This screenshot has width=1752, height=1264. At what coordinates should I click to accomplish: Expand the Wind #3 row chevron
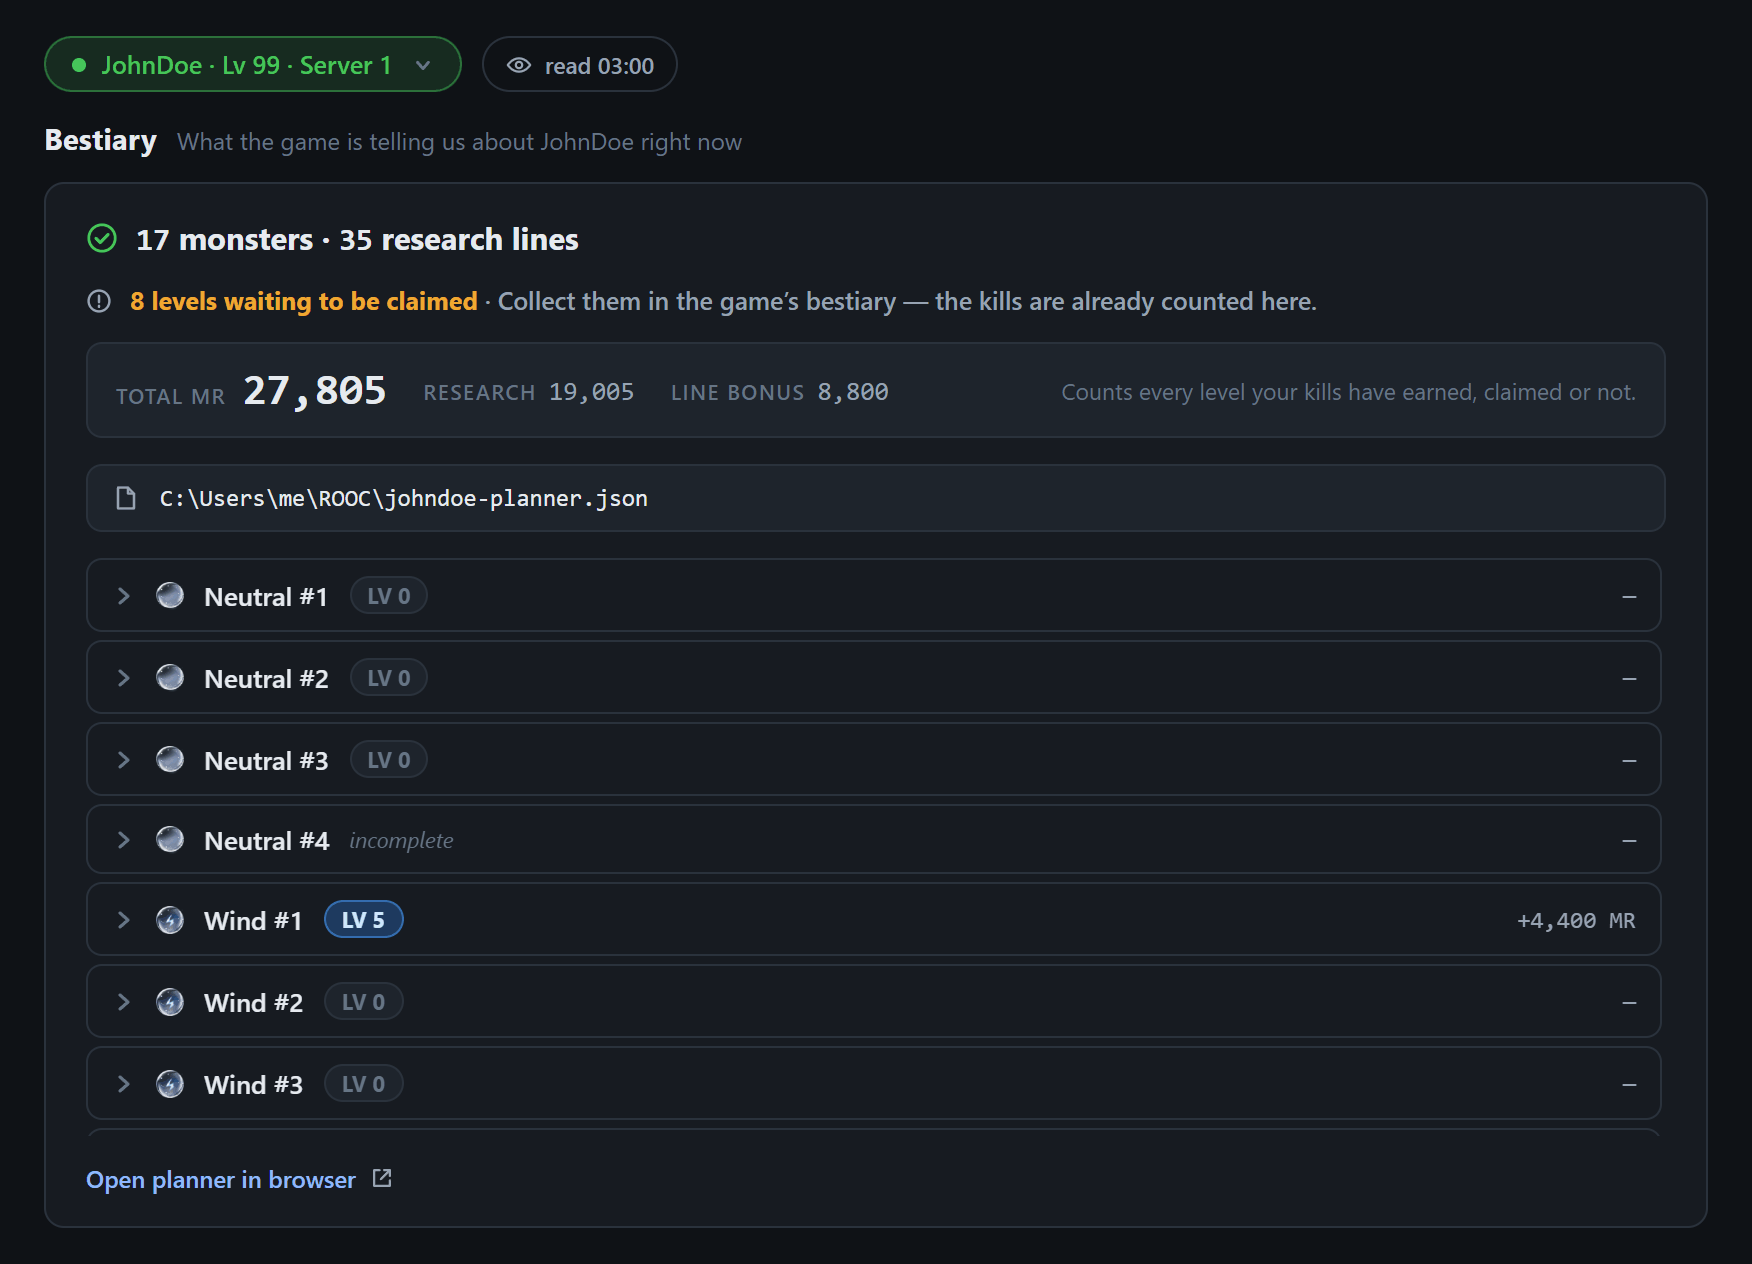pyautogui.click(x=124, y=1084)
